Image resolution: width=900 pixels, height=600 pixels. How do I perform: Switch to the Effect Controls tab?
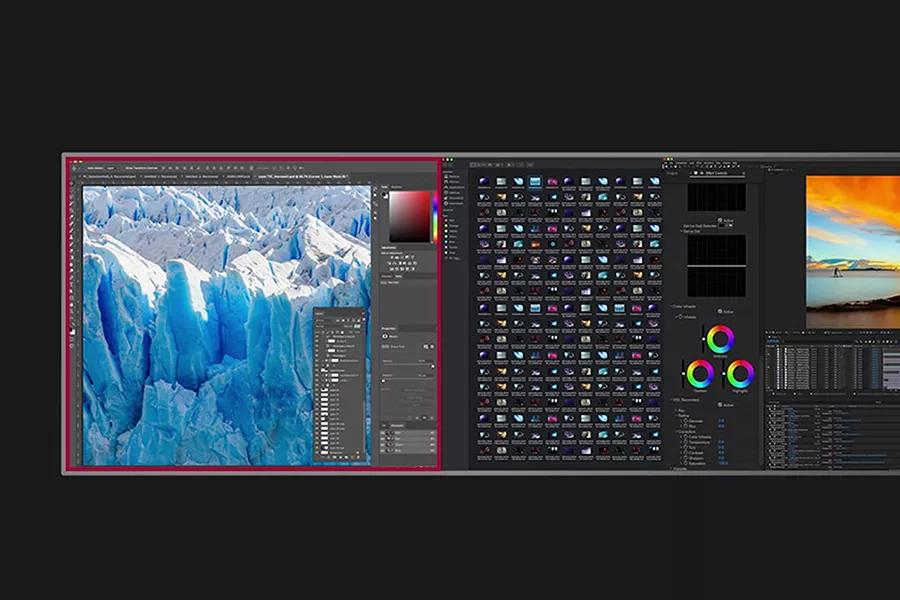point(711,172)
